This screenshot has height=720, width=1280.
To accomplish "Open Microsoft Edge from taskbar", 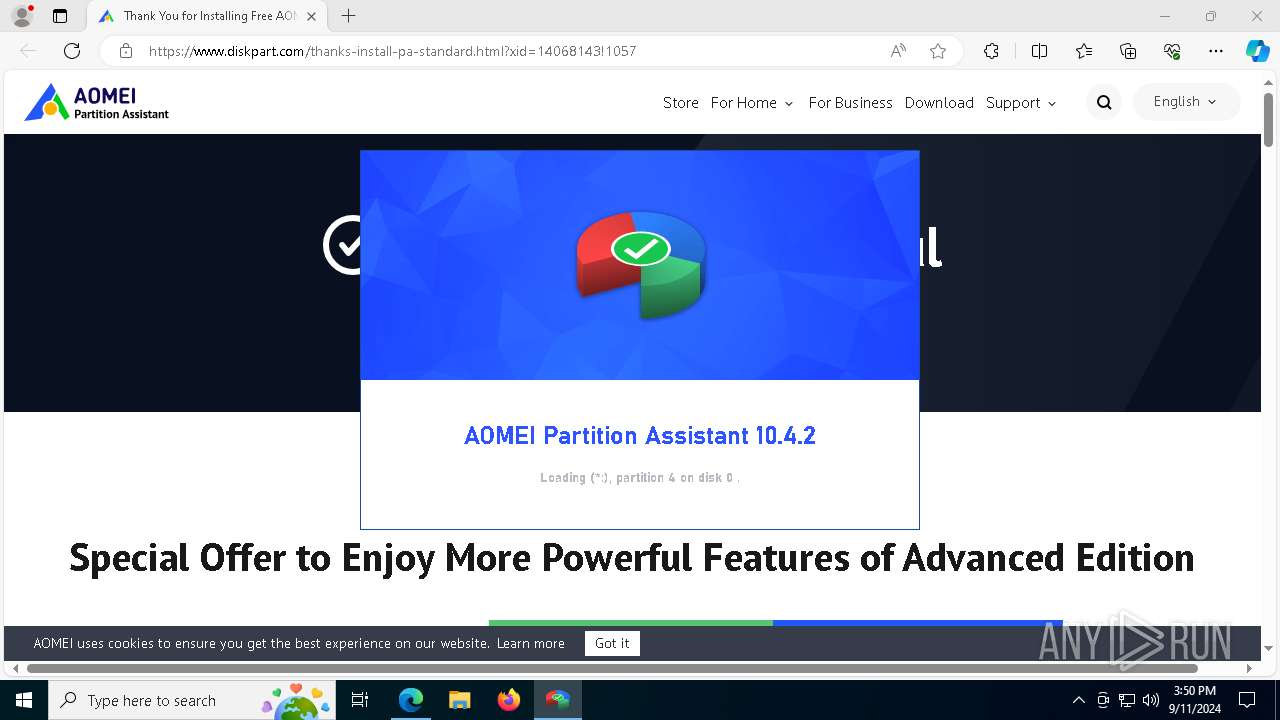I will click(x=411, y=700).
